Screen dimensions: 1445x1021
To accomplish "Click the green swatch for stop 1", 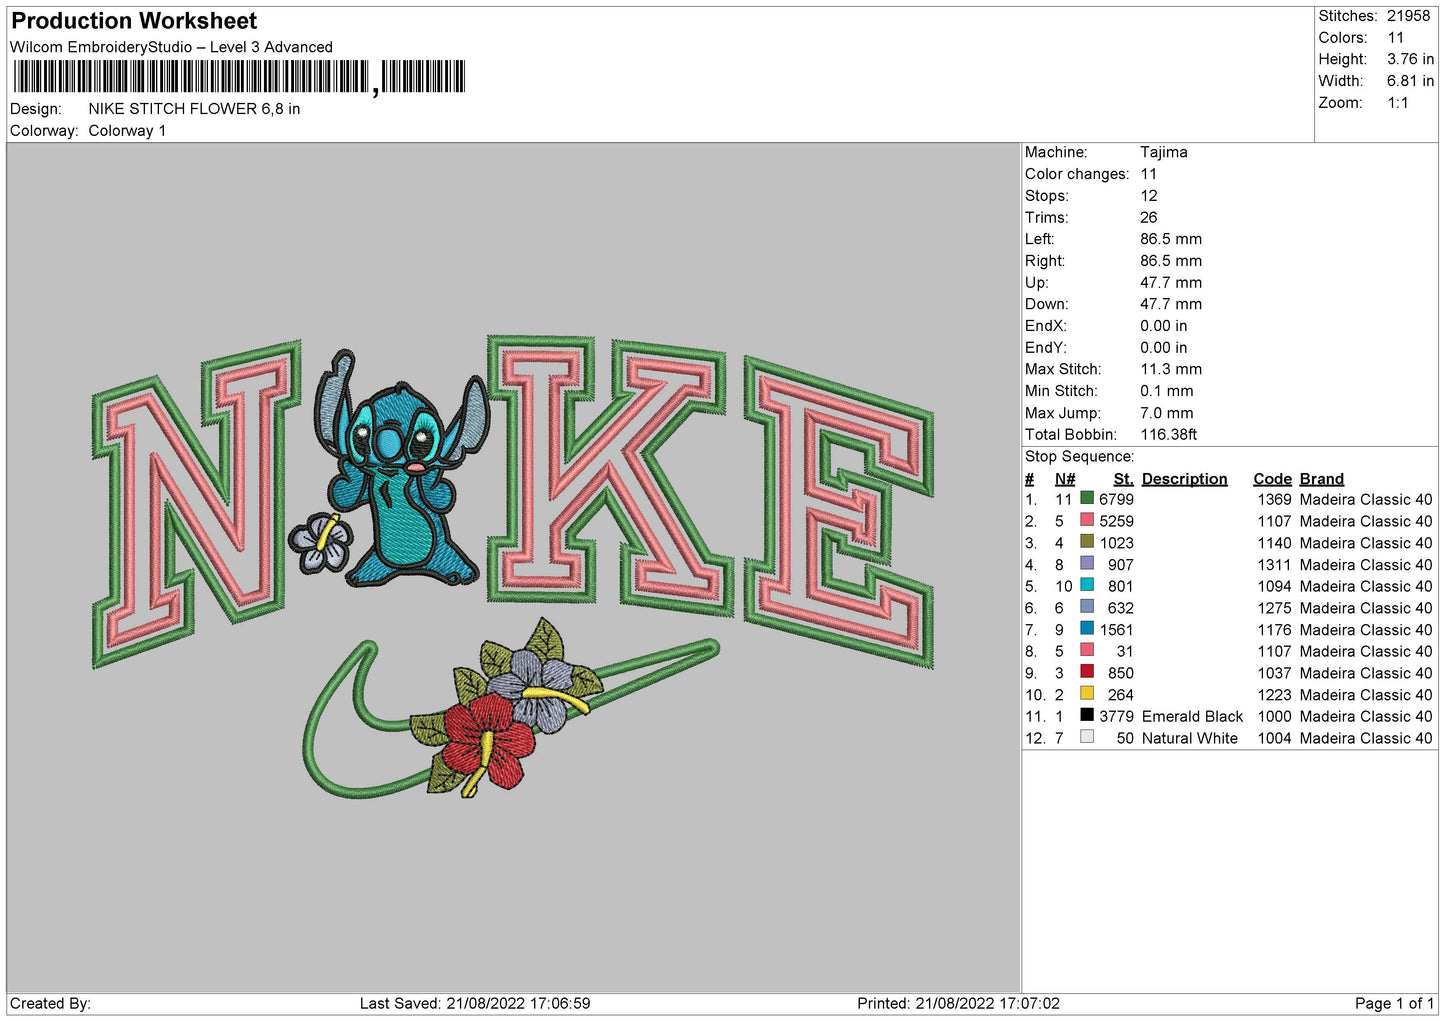I will click(1087, 498).
